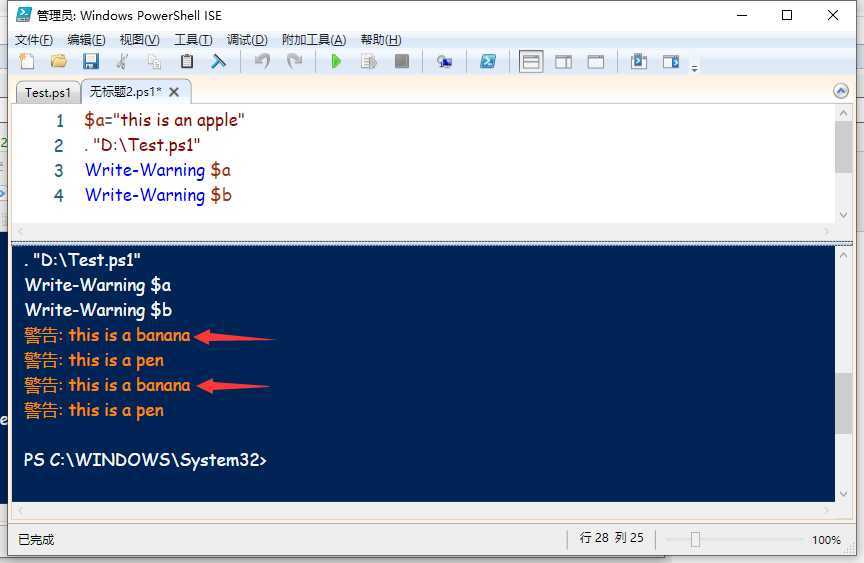Close the 无标题2.ps1* tab
This screenshot has height=563, width=864.
pos(174,92)
